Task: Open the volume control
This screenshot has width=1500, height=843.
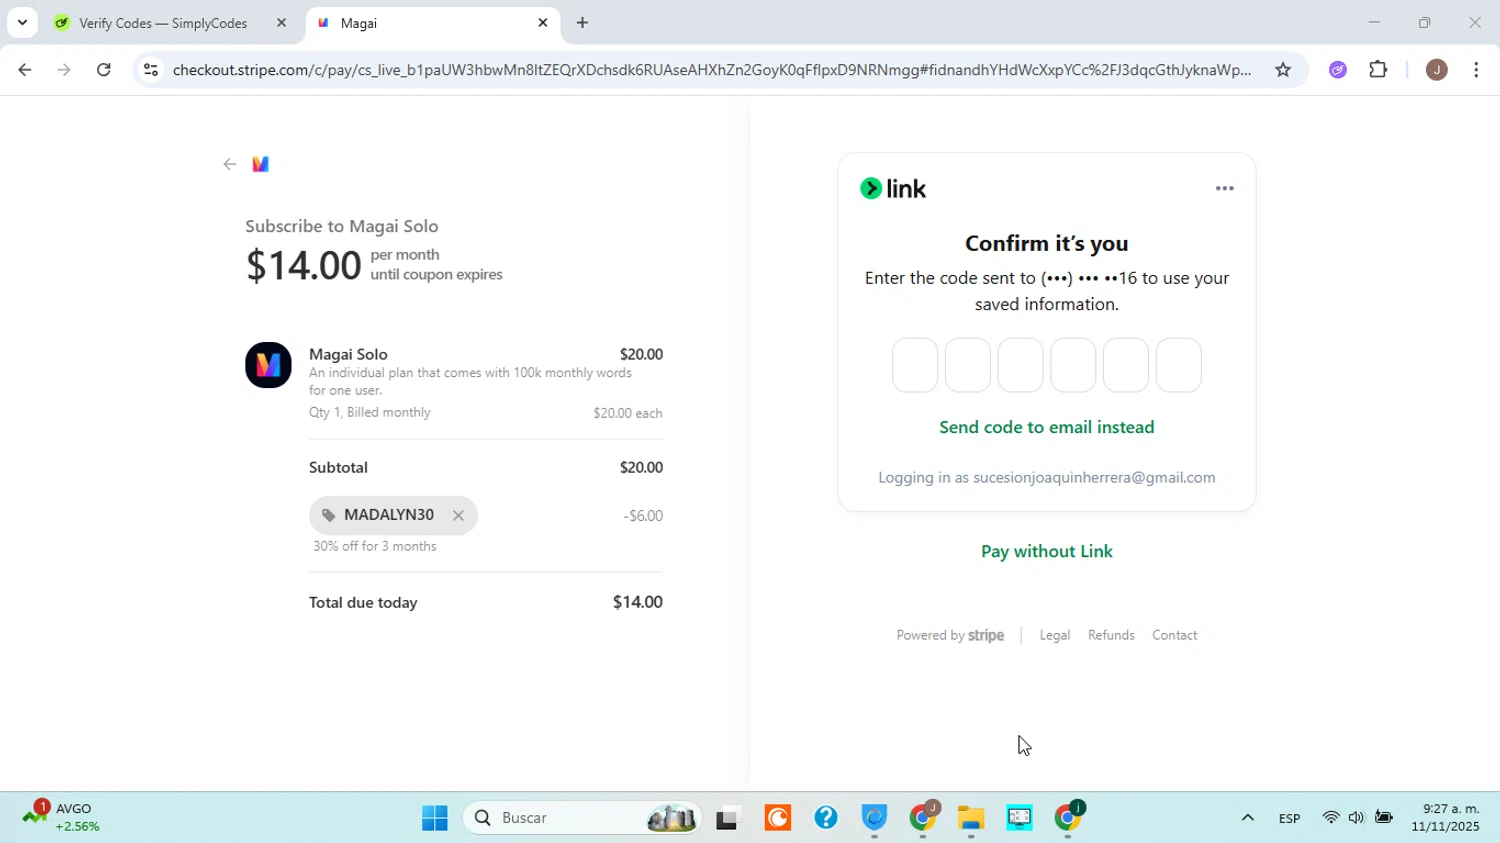Action: [x=1356, y=819]
